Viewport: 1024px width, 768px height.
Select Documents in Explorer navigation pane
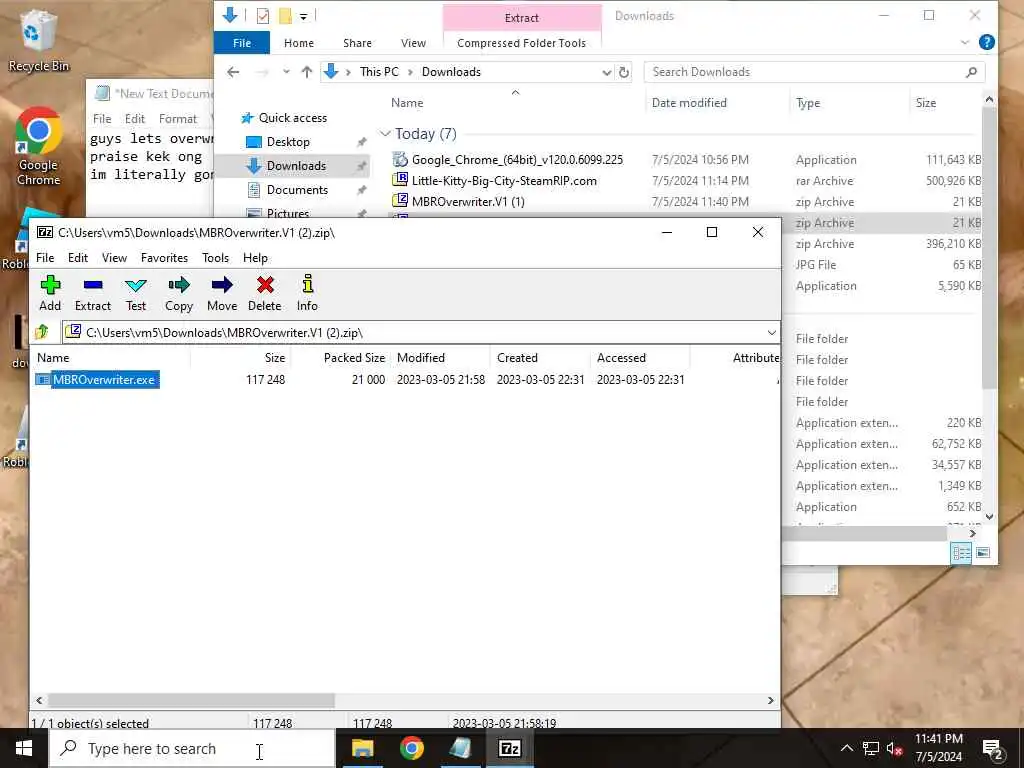point(297,190)
